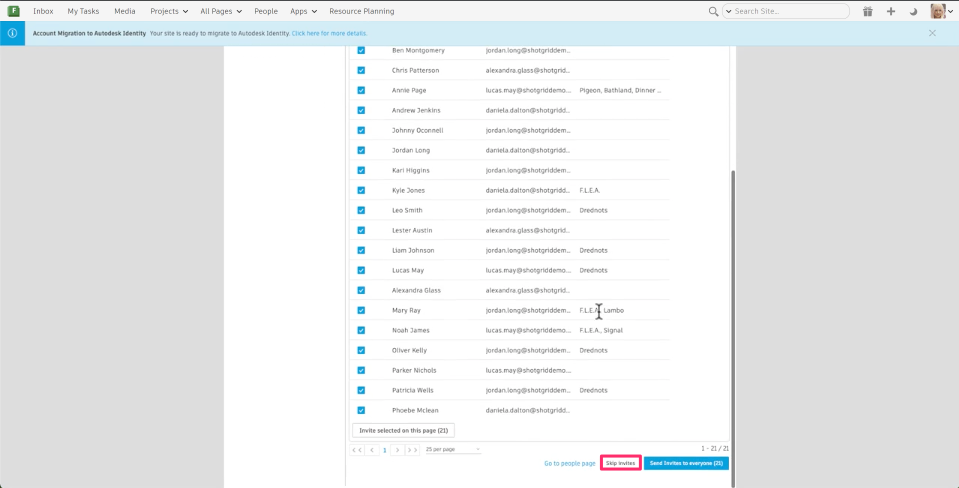Open the gift box what's new icon
The width and height of the screenshot is (959, 488).
coord(867,11)
